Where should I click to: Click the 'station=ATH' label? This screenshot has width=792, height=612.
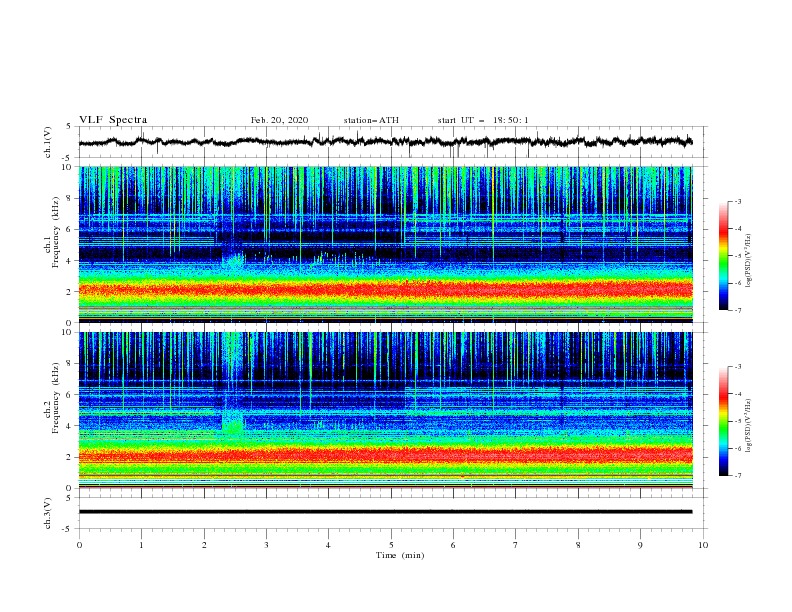click(x=371, y=120)
